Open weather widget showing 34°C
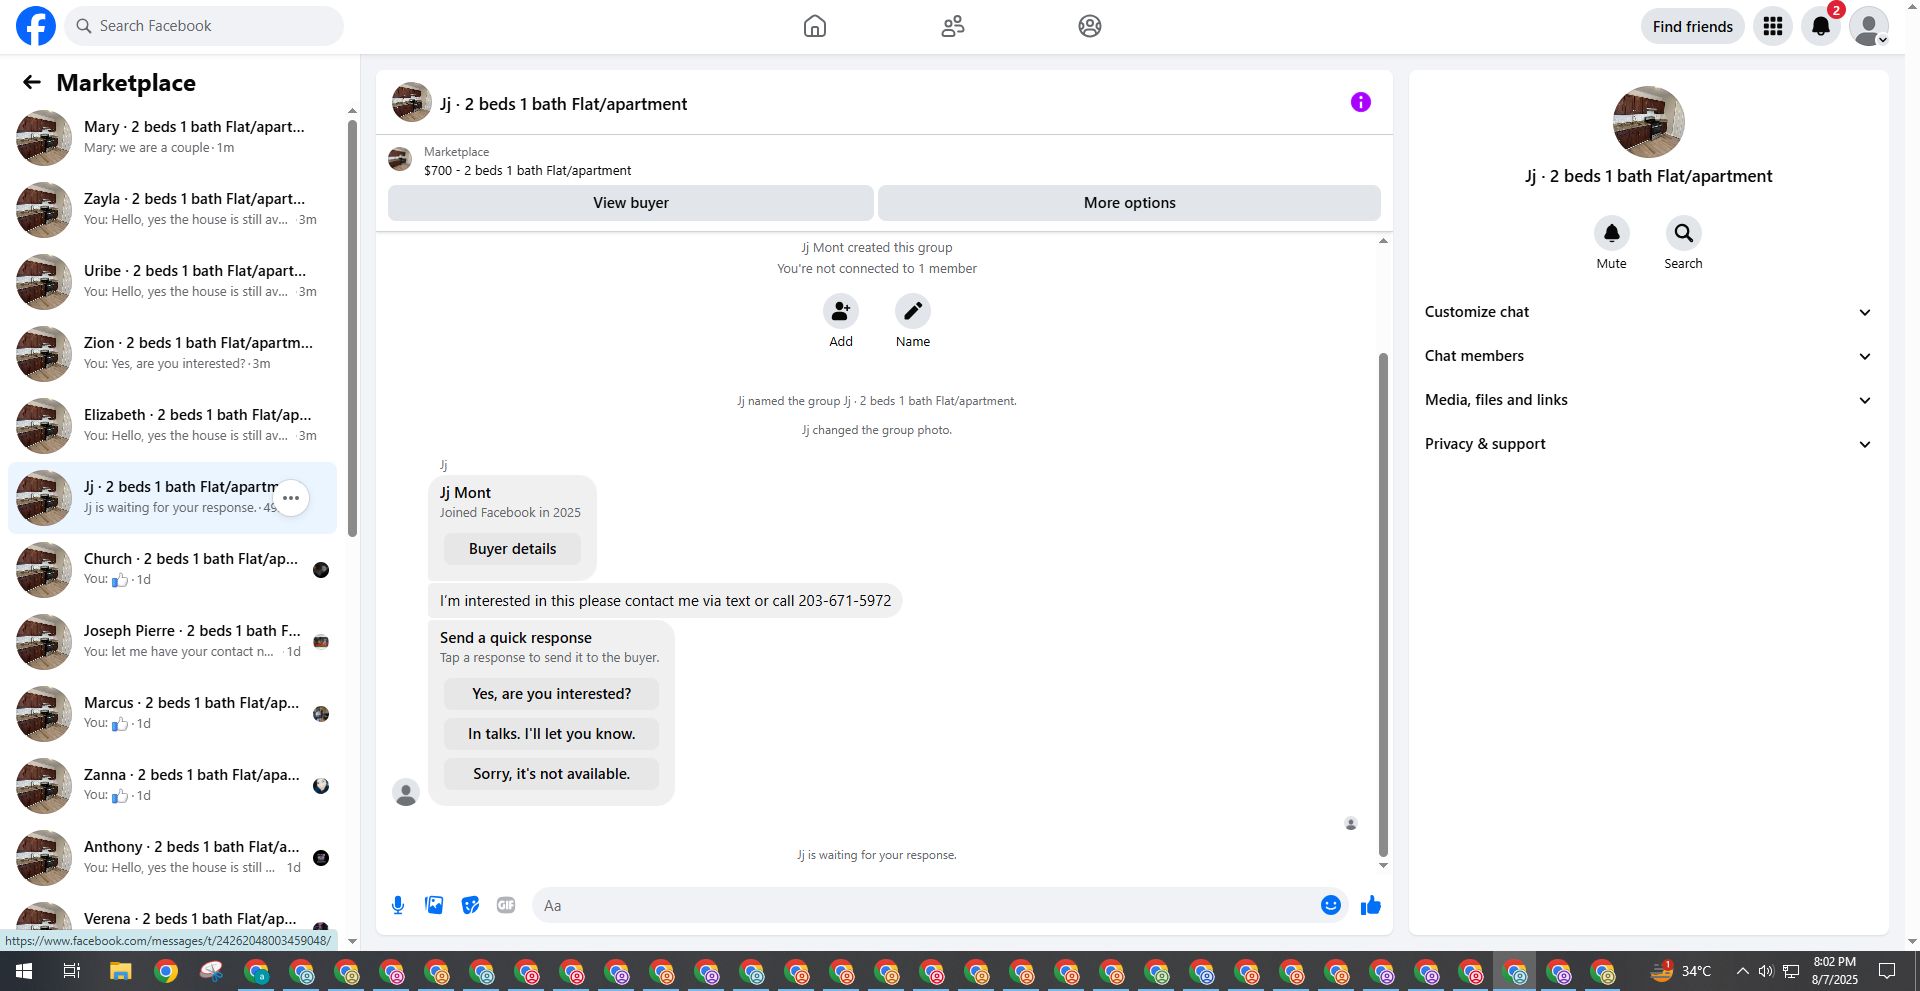The height and width of the screenshot is (991, 1920). pyautogui.click(x=1681, y=971)
